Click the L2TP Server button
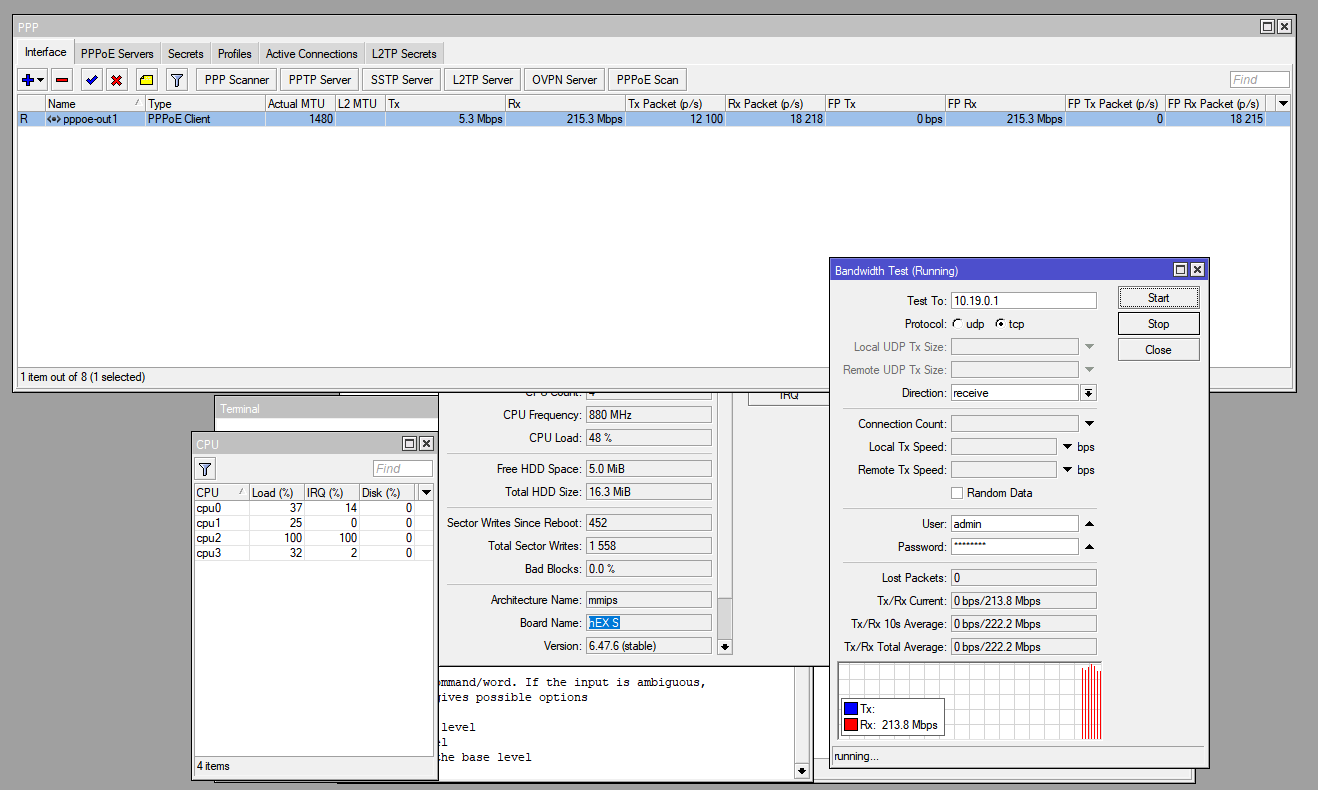 pos(482,80)
